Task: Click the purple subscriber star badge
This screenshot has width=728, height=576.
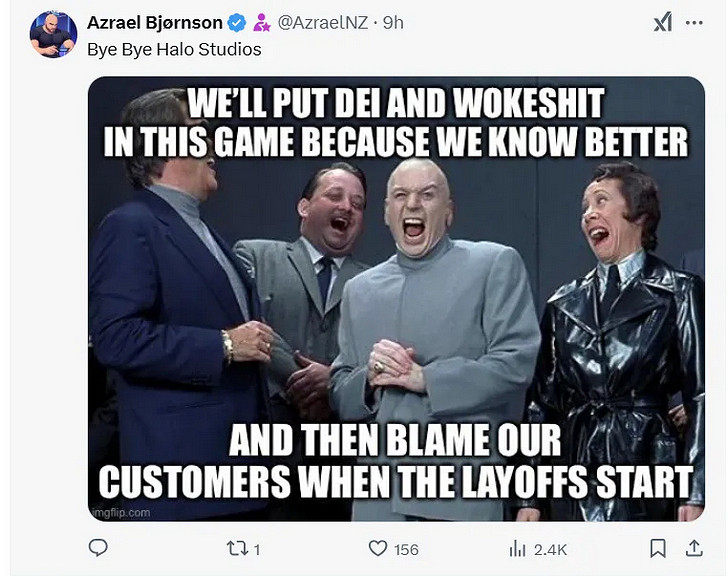Action: 261,22
